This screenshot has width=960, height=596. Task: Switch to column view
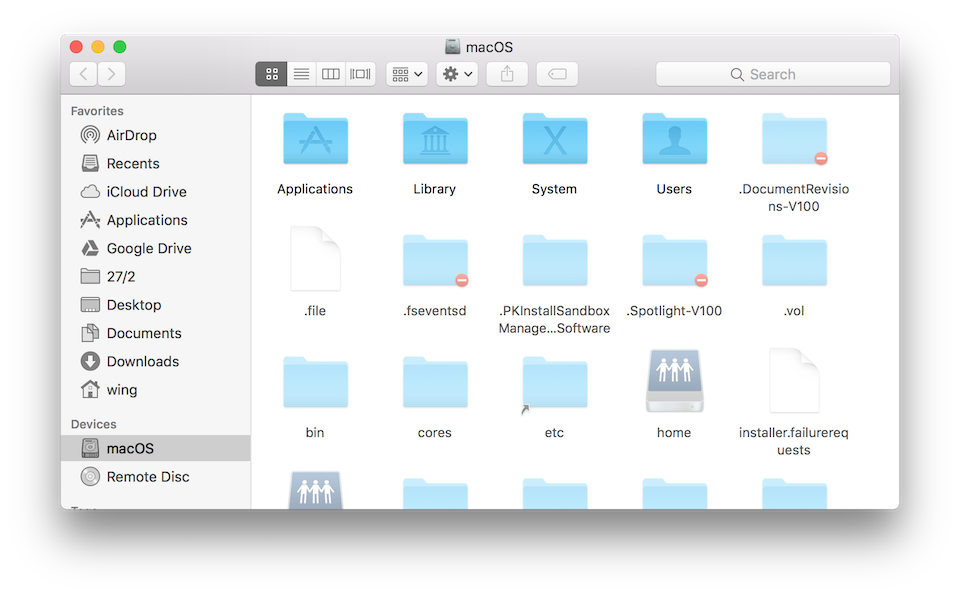(x=331, y=74)
